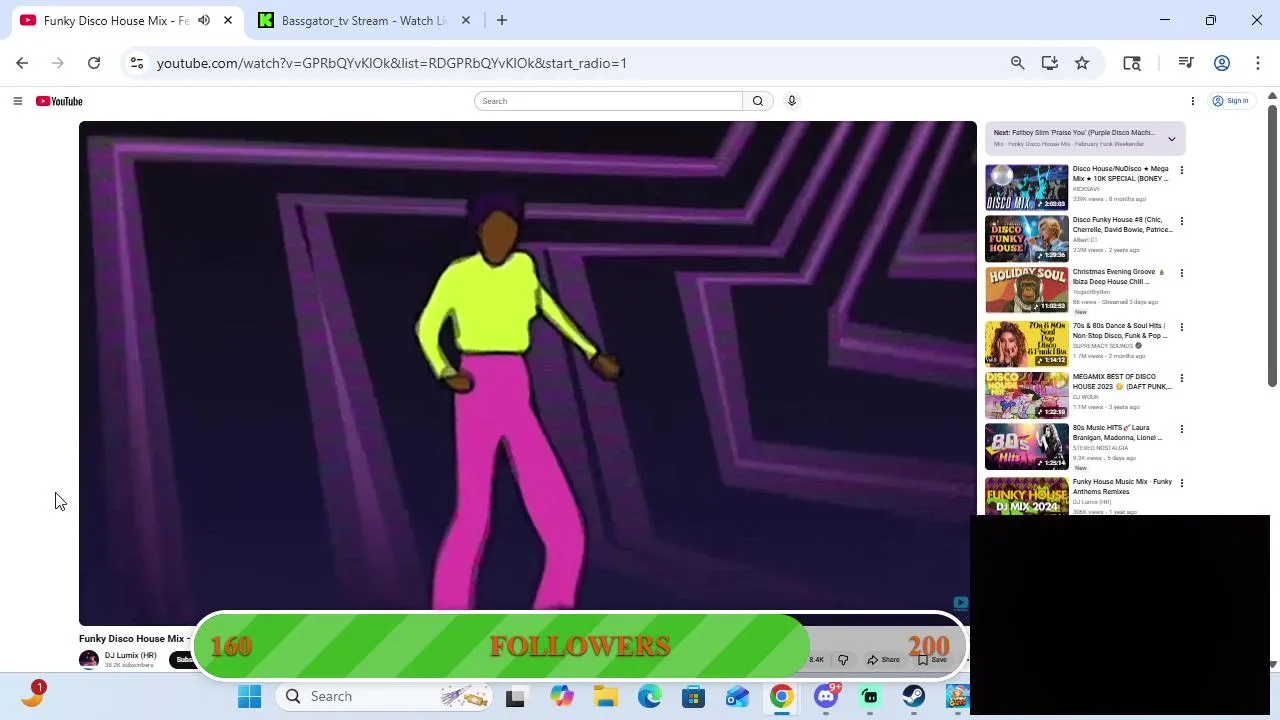Go back to the previous page
The height and width of the screenshot is (720, 1280).
tap(22, 63)
